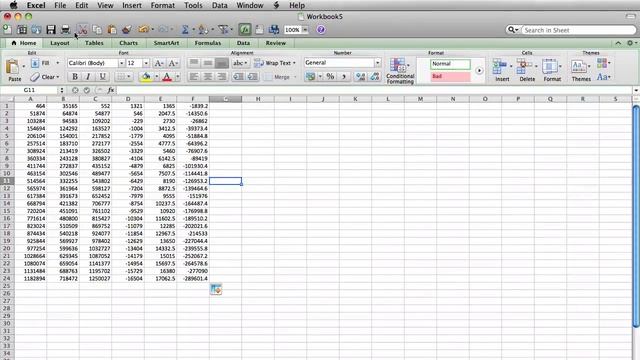Select the Format Painter brush icon
This screenshot has width=640, height=360.
coord(127,29)
